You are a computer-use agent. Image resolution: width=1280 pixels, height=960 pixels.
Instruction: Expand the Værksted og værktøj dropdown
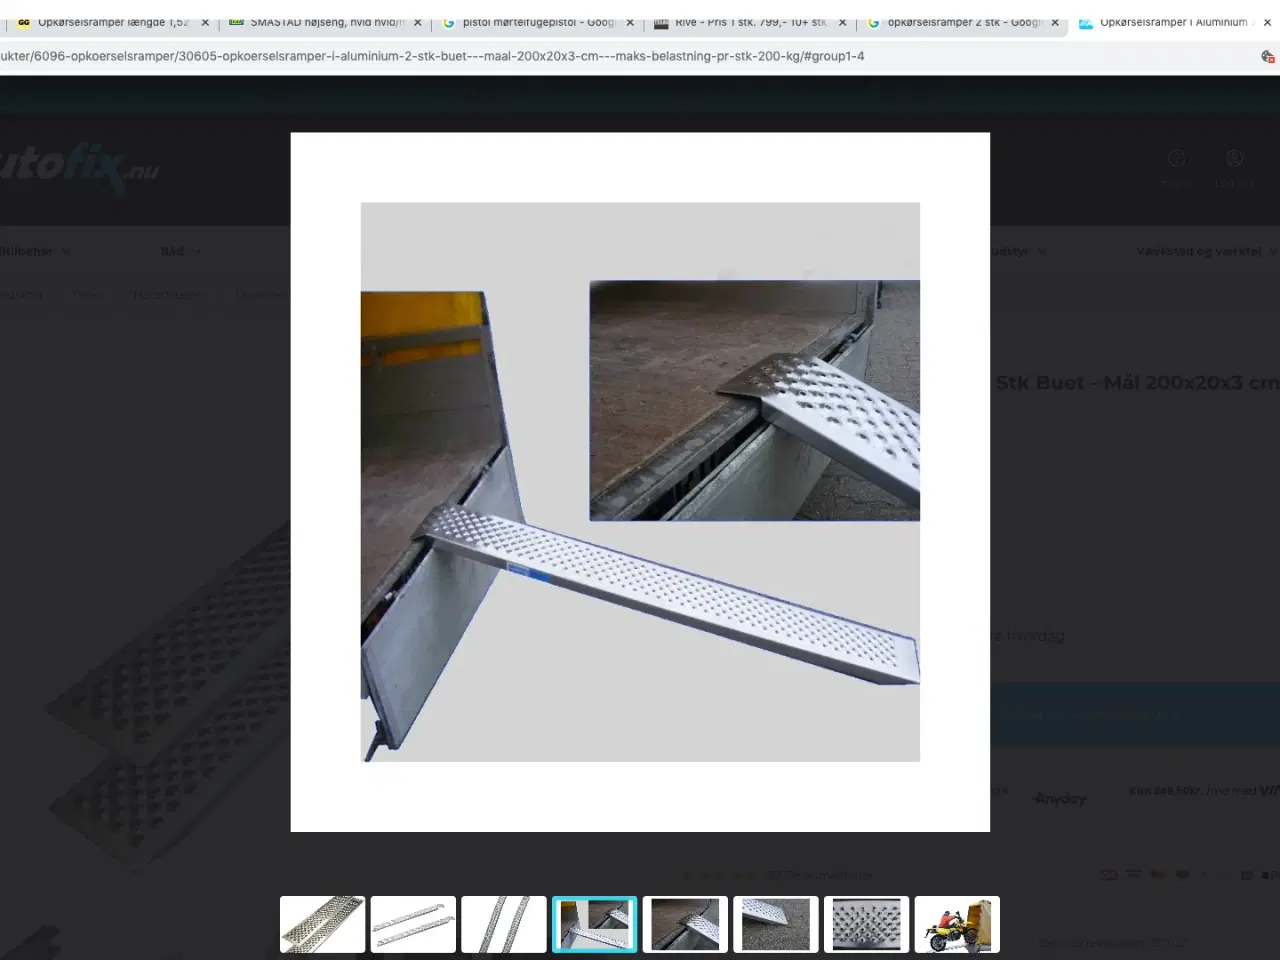(1205, 251)
